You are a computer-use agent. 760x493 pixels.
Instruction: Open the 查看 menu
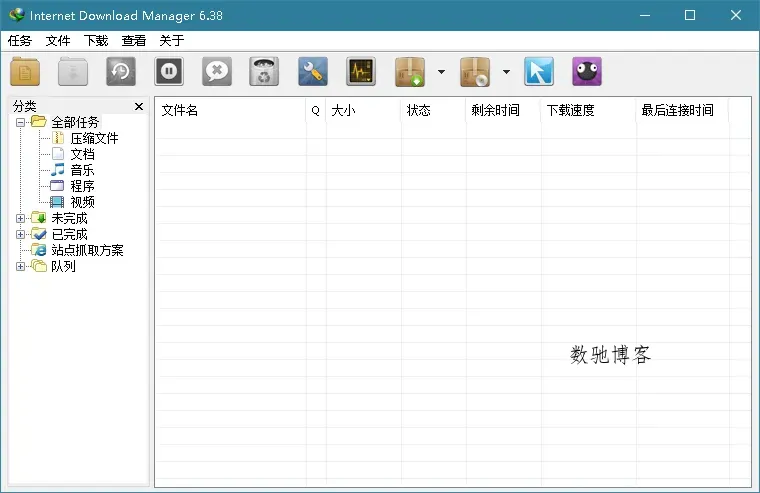(x=134, y=41)
